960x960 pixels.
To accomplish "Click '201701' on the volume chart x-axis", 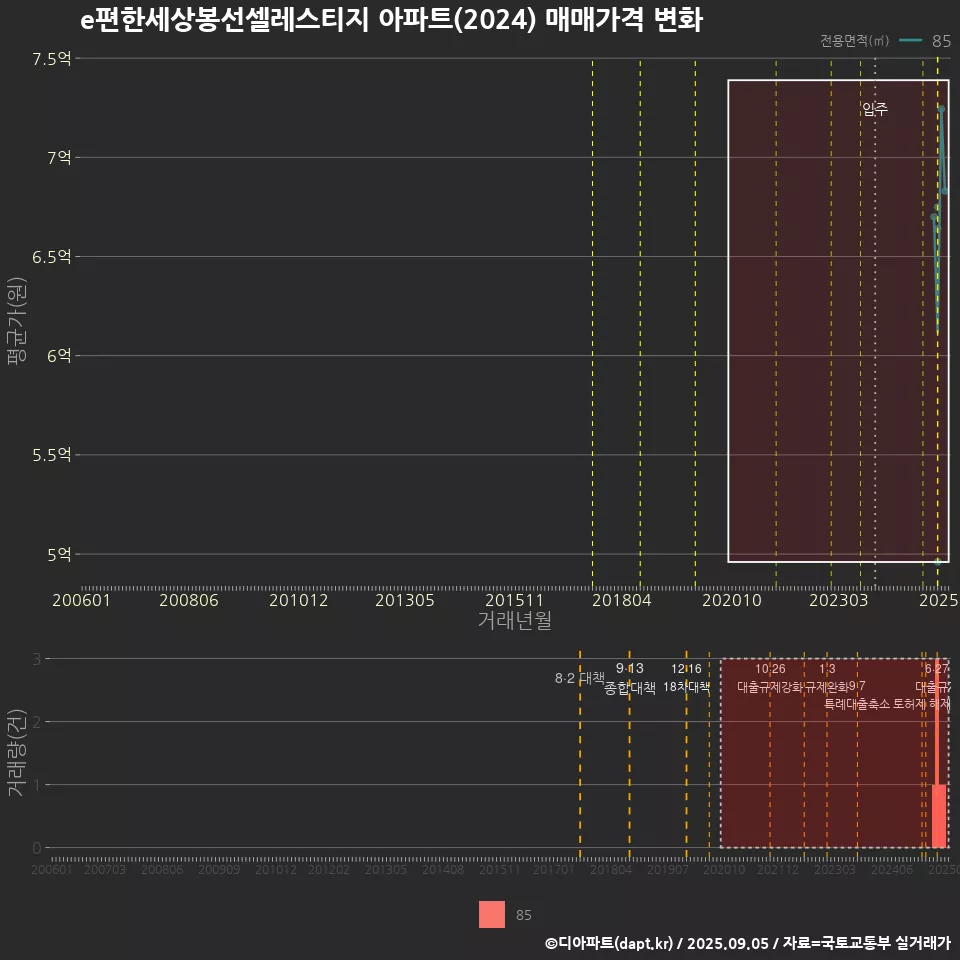I will (553, 869).
